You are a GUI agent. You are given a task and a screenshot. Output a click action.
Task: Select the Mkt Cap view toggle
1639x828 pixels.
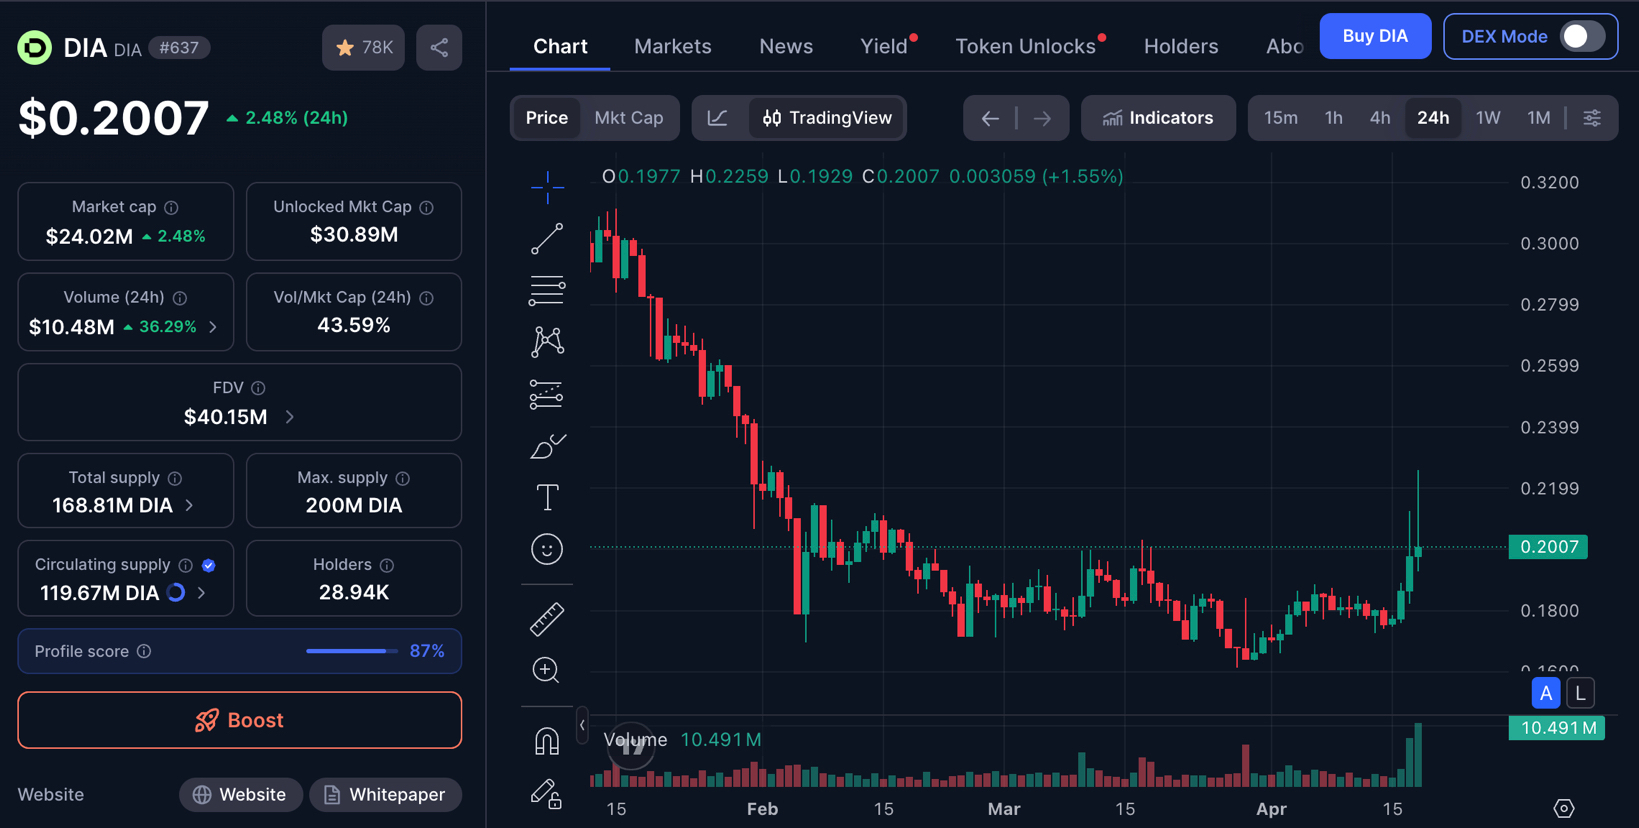tap(629, 118)
